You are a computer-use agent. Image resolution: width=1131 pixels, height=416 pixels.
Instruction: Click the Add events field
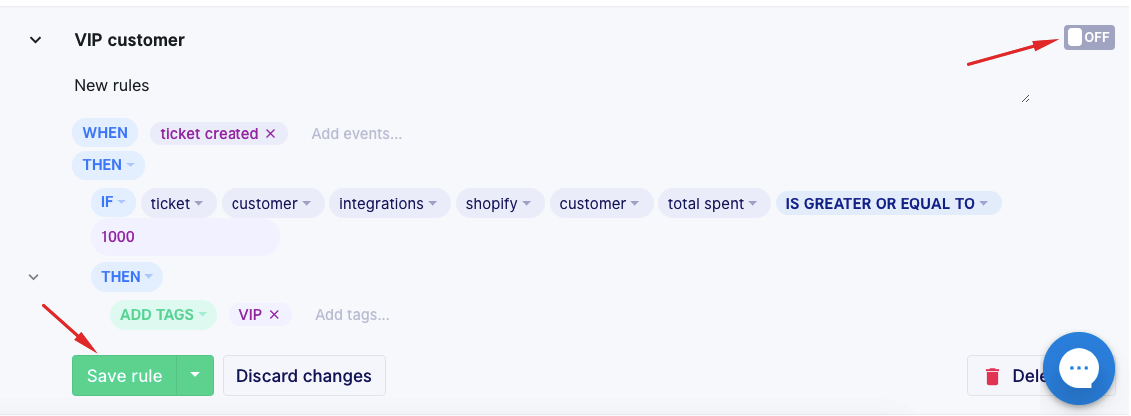coord(356,134)
